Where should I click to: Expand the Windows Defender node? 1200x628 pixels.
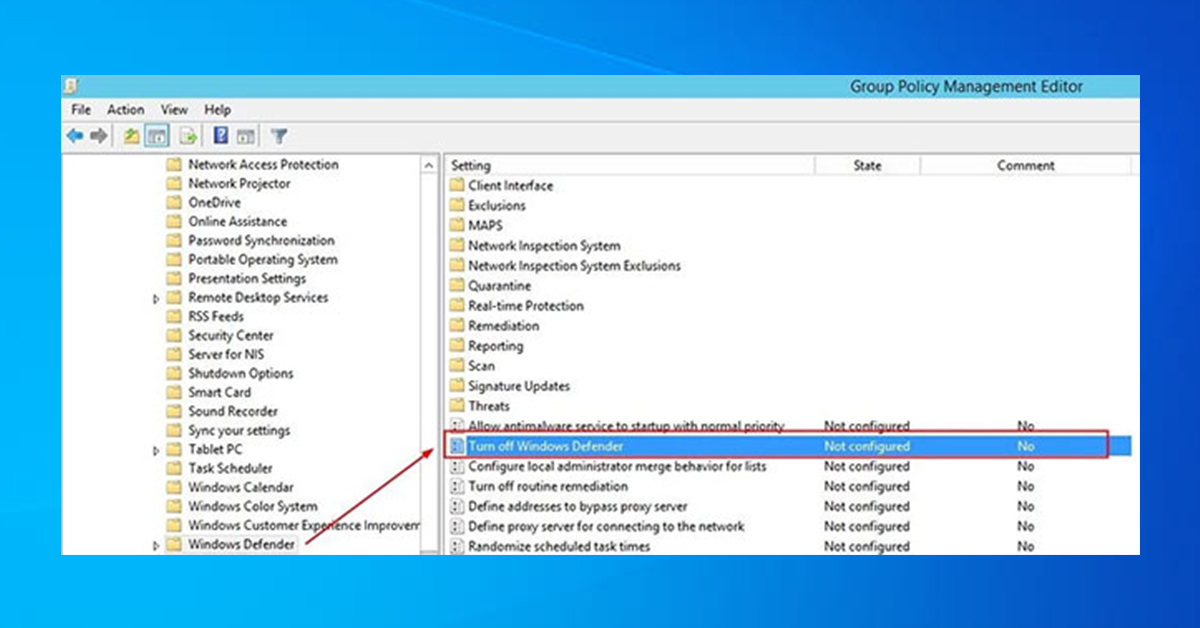pos(155,544)
